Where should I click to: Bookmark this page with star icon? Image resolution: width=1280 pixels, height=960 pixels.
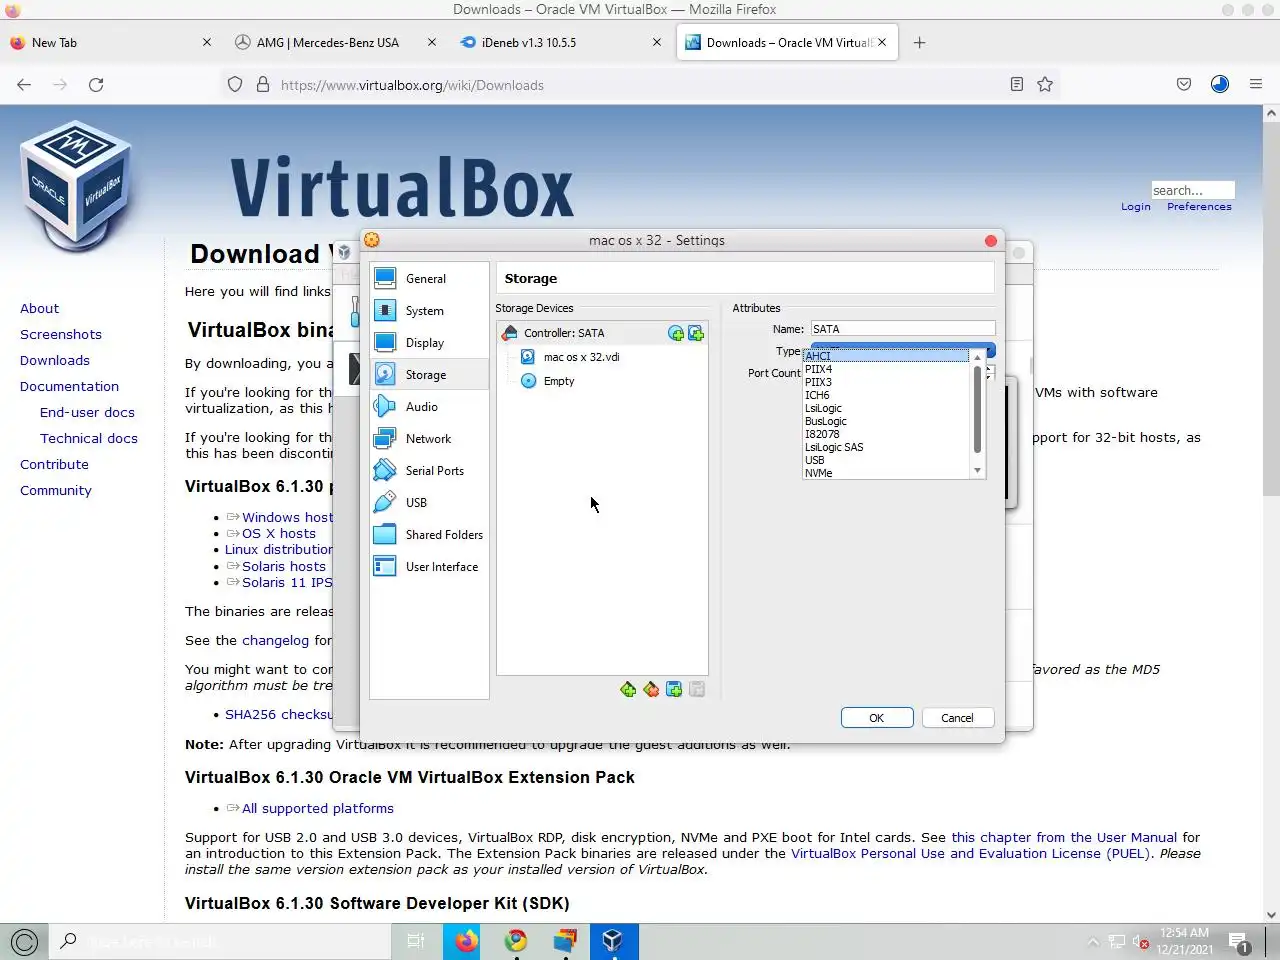(1045, 85)
